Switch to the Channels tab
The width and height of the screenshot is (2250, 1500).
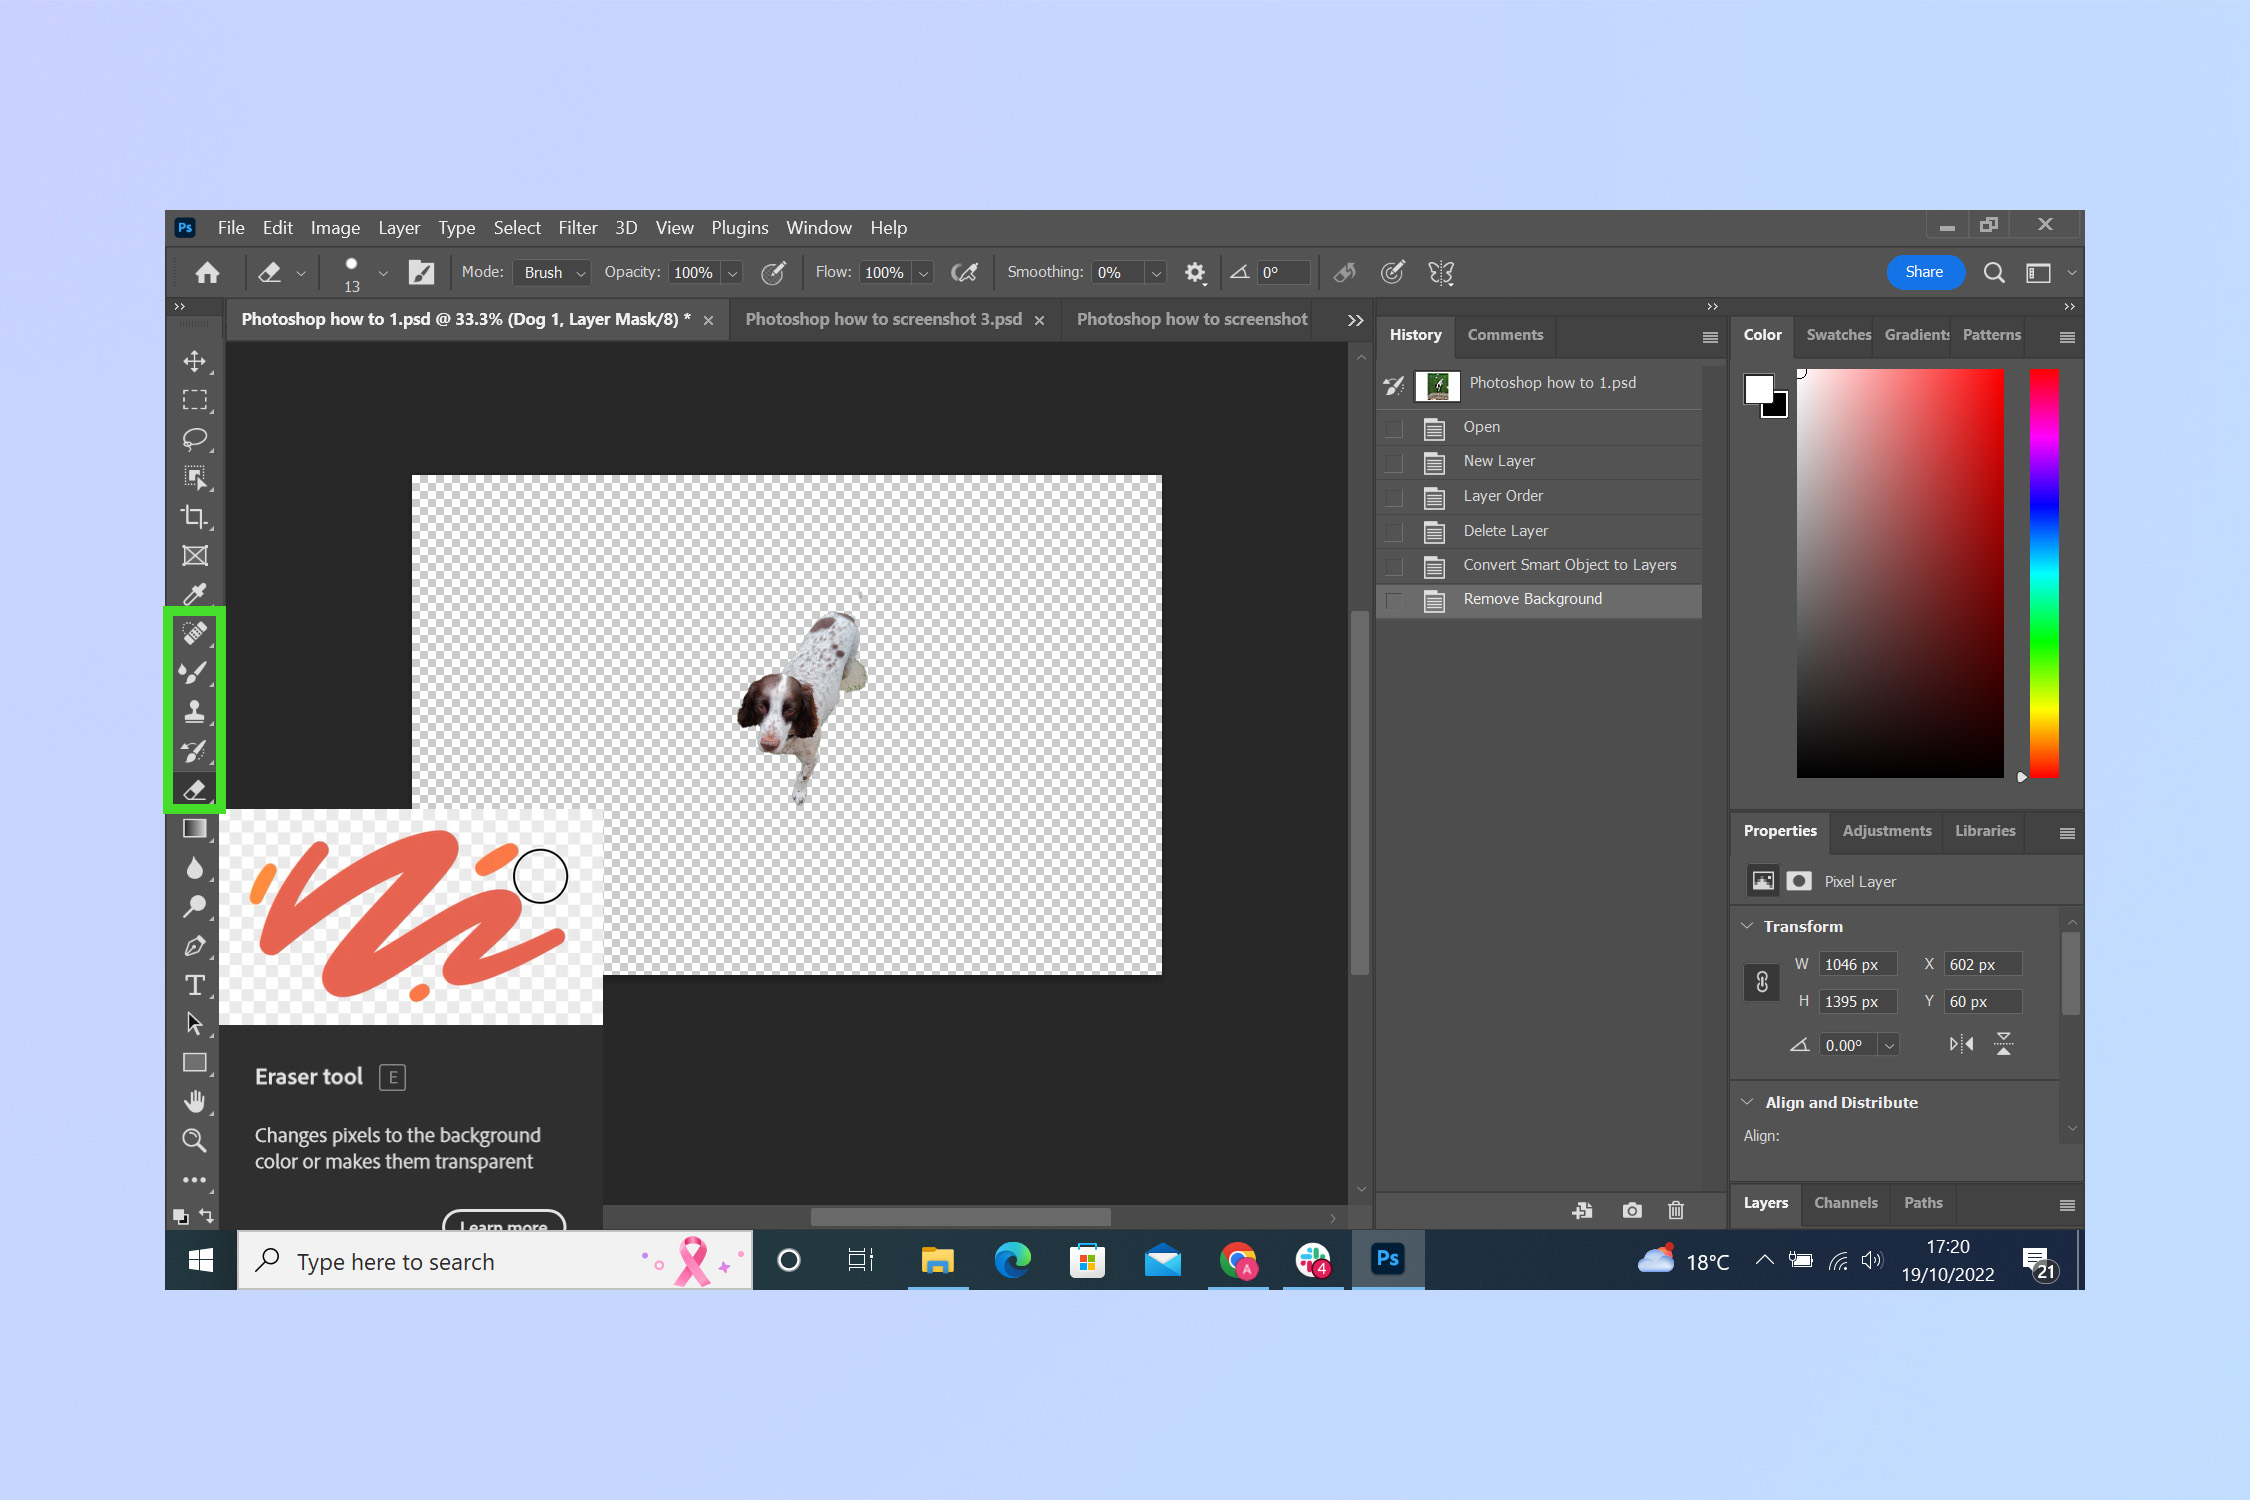pos(1842,1202)
